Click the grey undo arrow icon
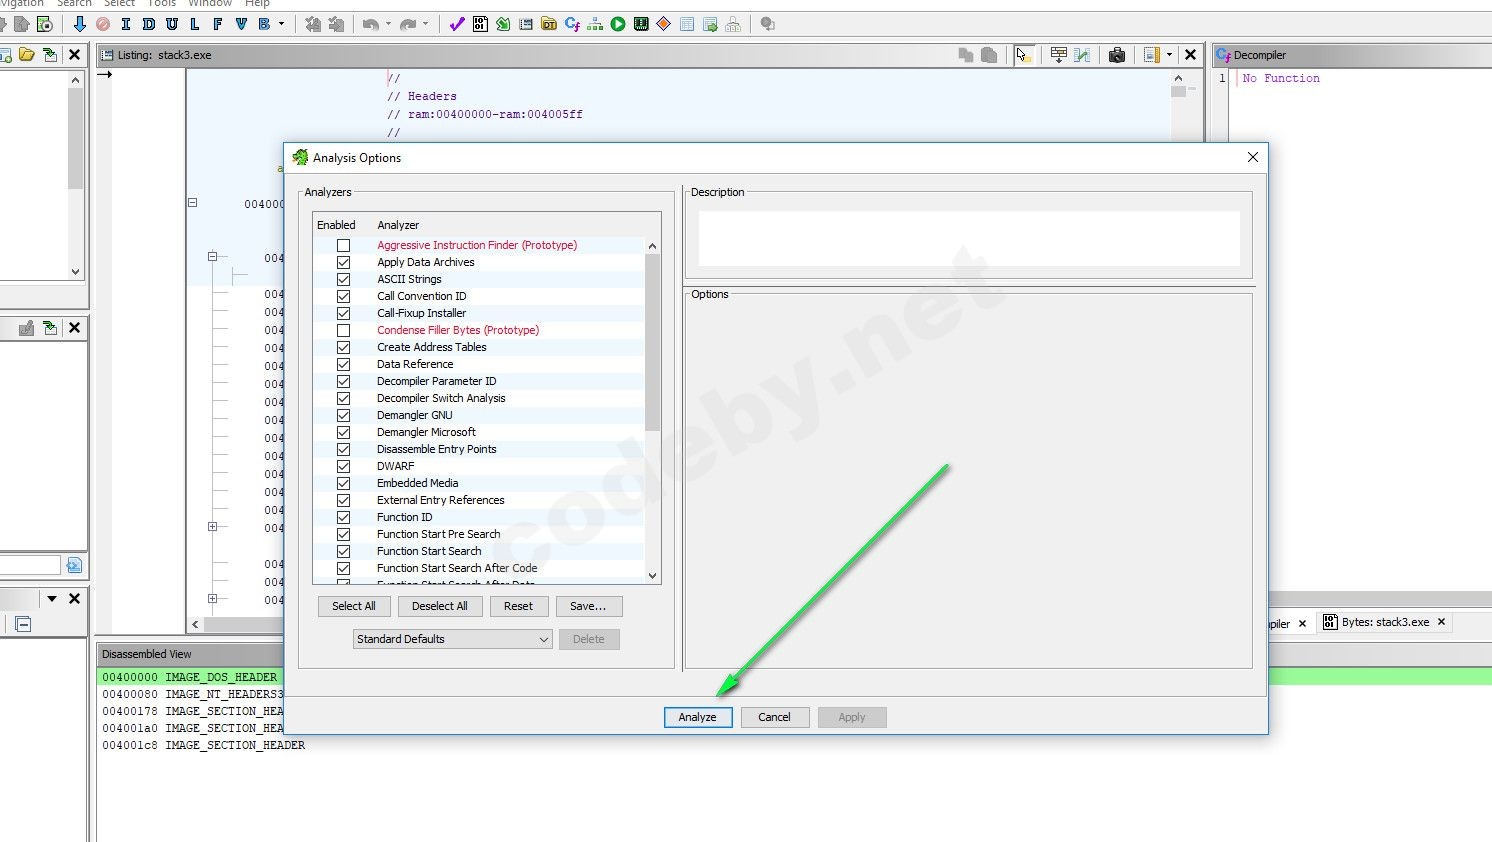The height and width of the screenshot is (842, 1492). [x=371, y=24]
